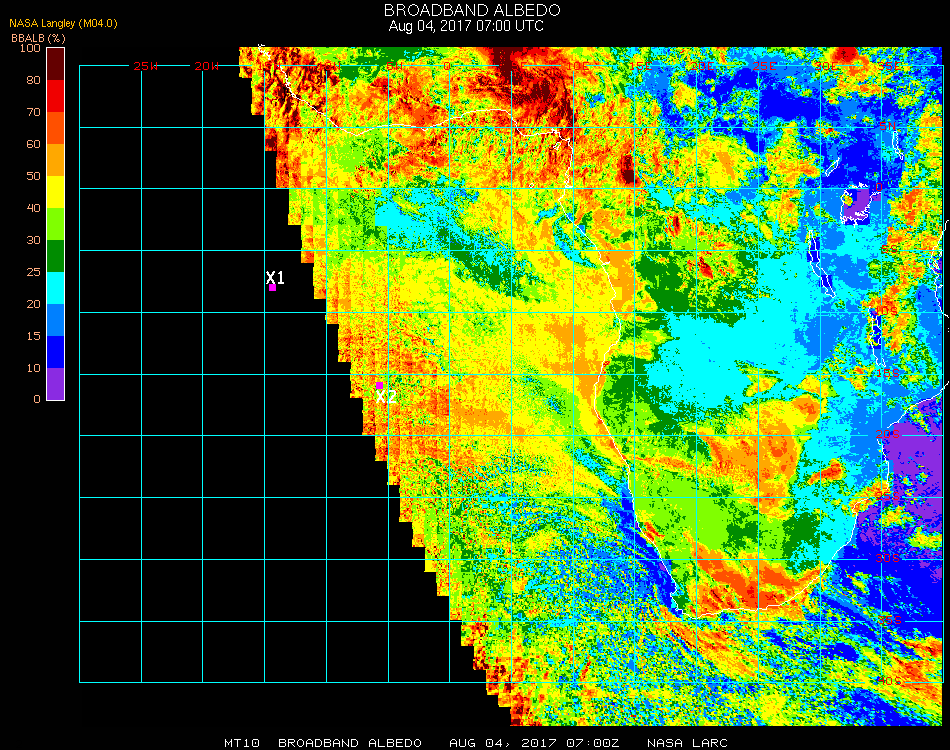Click the dark green 25–30% legend swatch
The width and height of the screenshot is (950, 750).
(x=56, y=255)
